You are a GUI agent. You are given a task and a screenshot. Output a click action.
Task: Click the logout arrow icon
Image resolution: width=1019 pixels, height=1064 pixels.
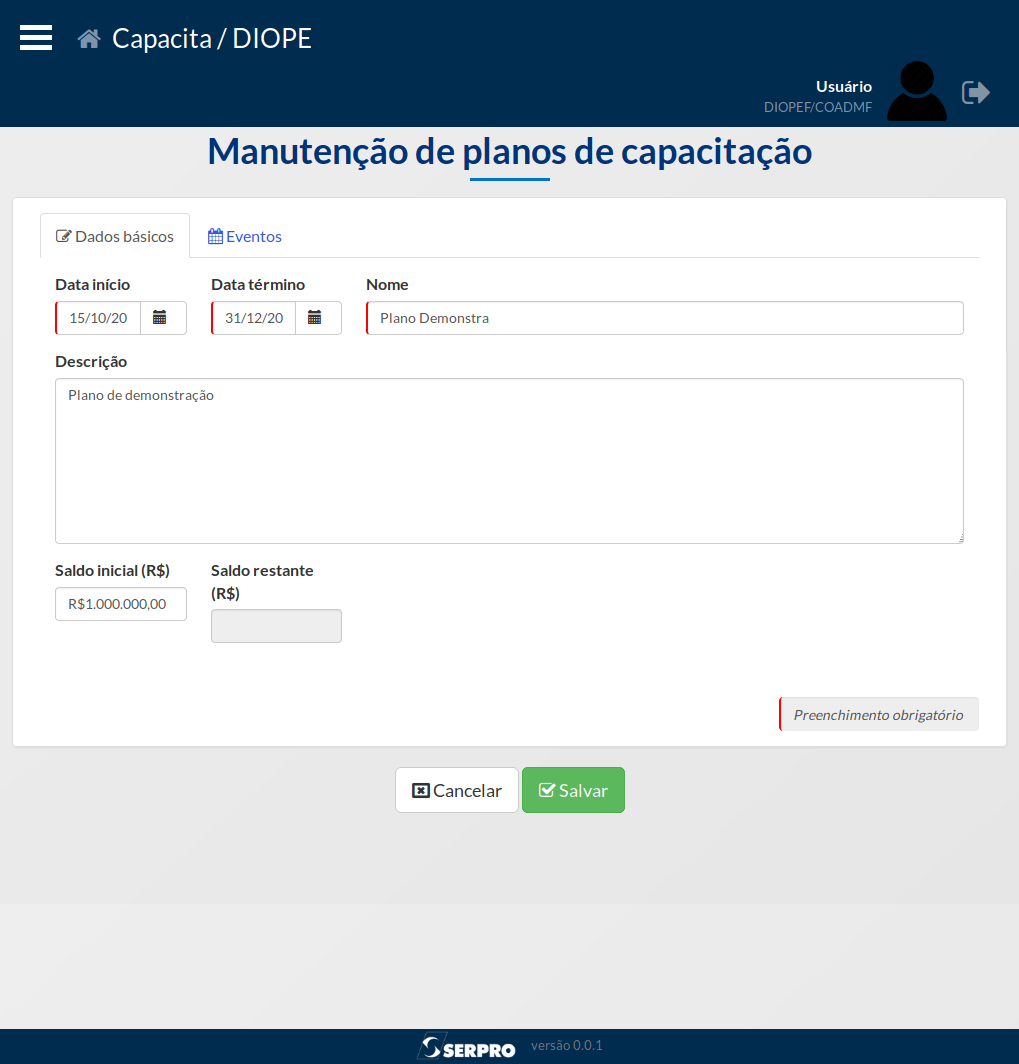point(975,91)
